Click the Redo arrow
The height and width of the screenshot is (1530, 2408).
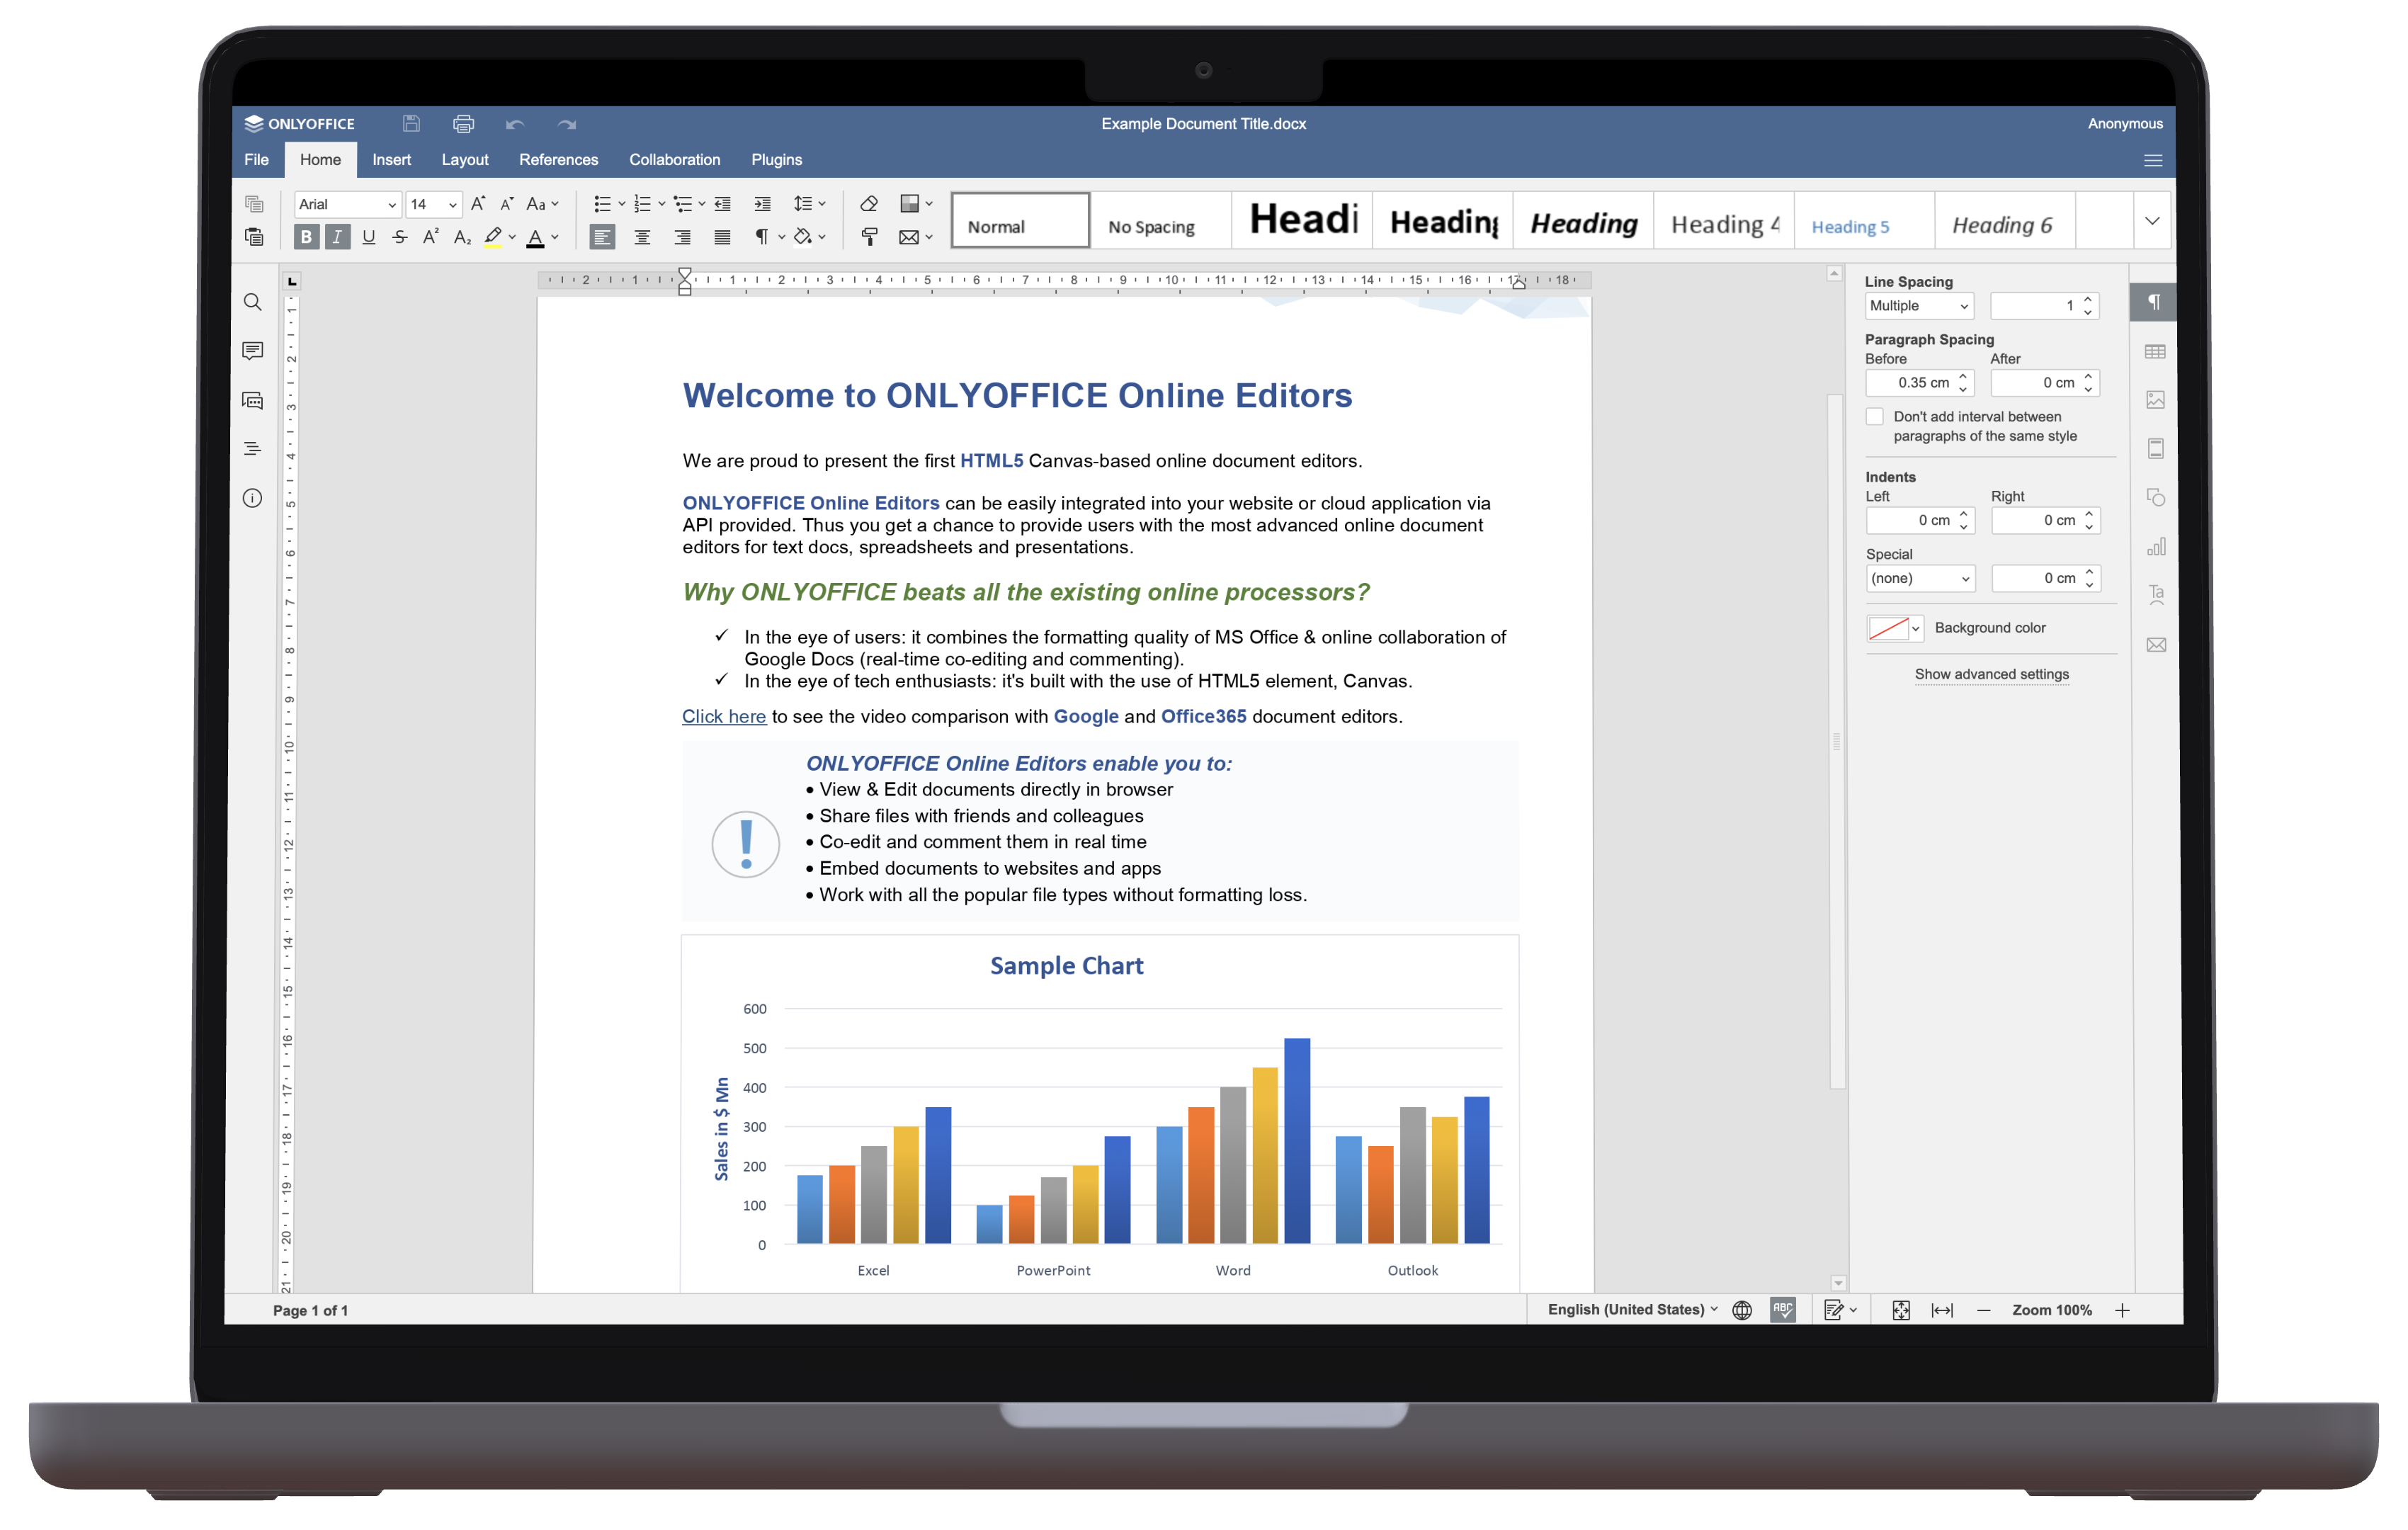567,124
